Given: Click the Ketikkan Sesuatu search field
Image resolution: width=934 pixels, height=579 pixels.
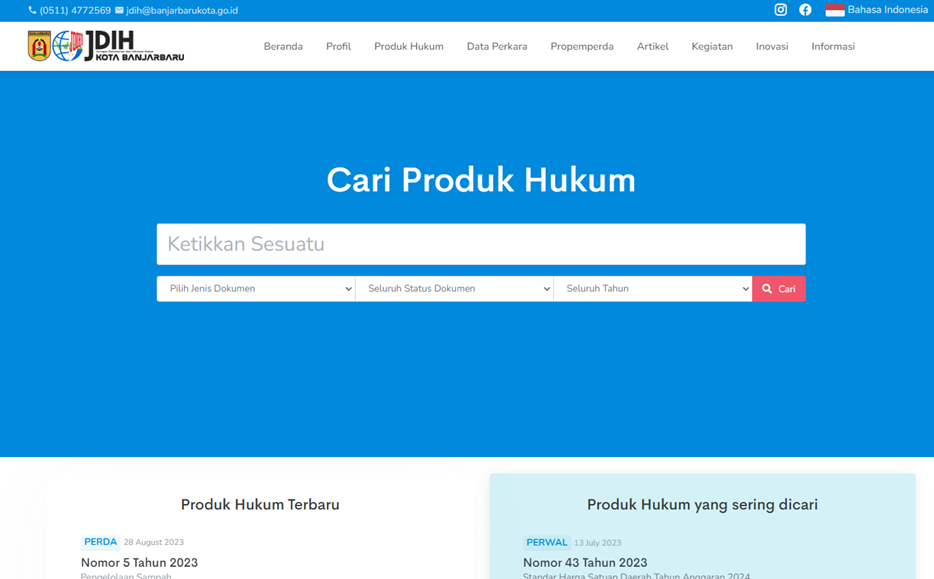Looking at the screenshot, I should click(481, 244).
